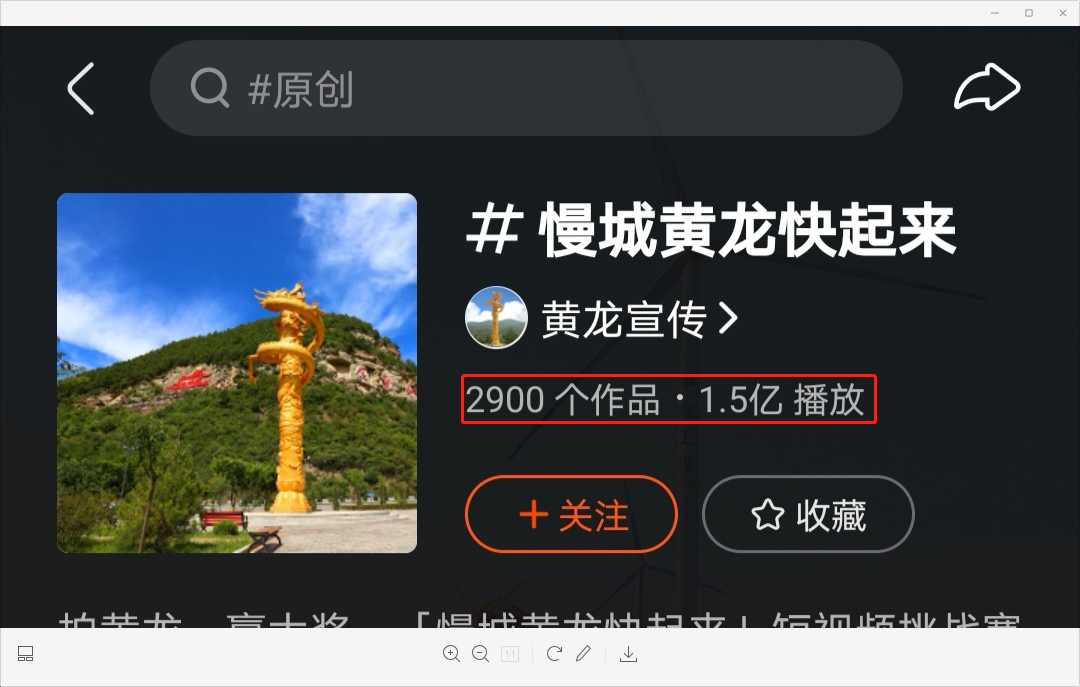Screen dimensions: 1080x687
Task: Maximize the image viewer window
Action: tap(1029, 13)
